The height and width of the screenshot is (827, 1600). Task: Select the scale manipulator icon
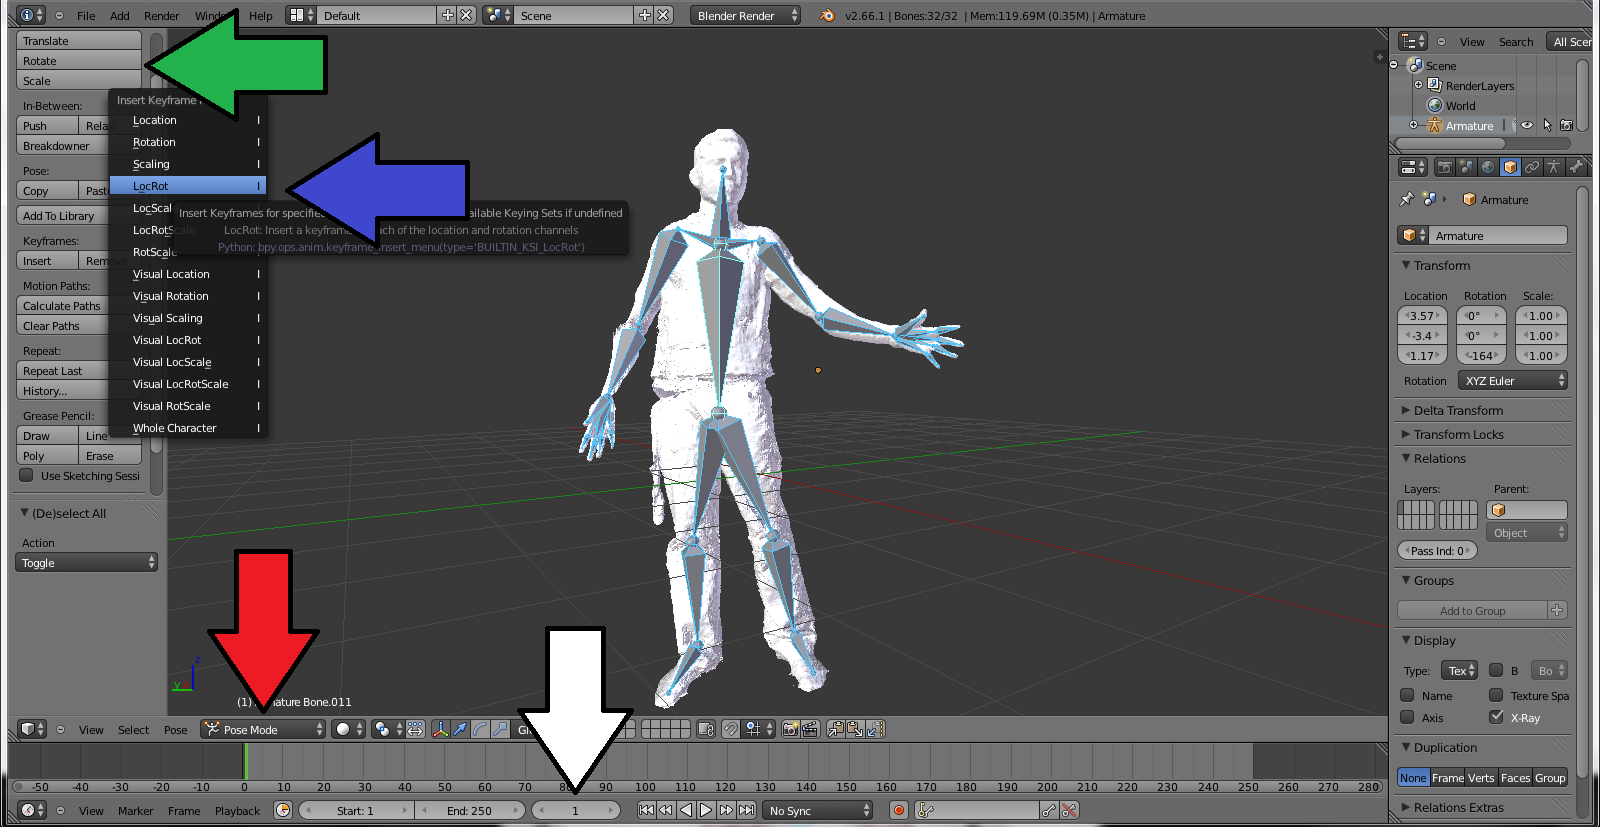pyautogui.click(x=500, y=729)
